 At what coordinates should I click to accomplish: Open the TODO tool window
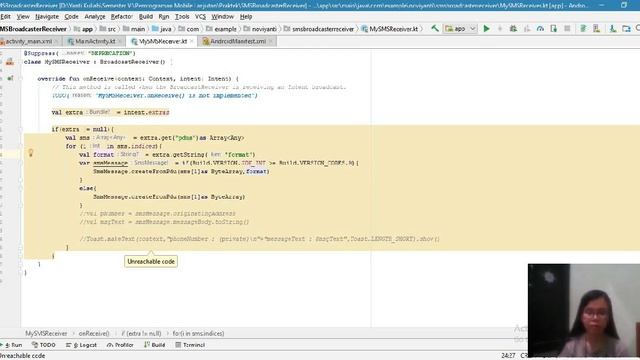(x=44, y=345)
